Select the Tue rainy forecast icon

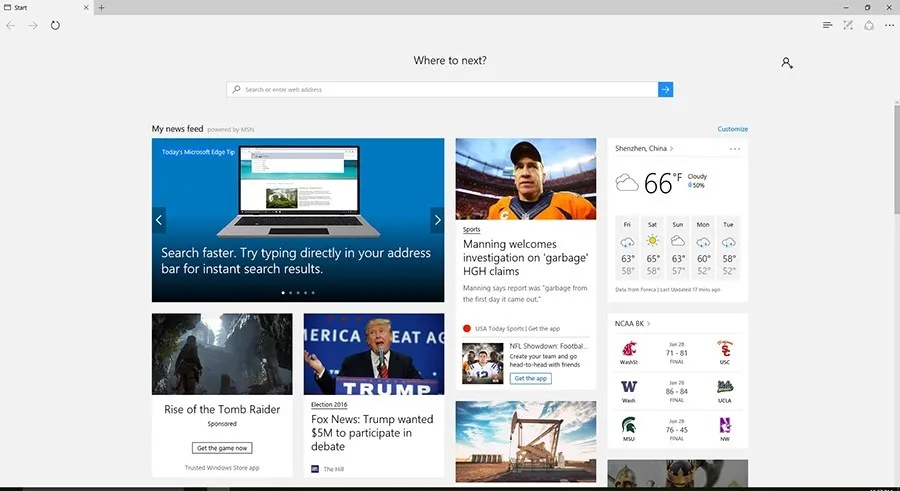point(728,242)
